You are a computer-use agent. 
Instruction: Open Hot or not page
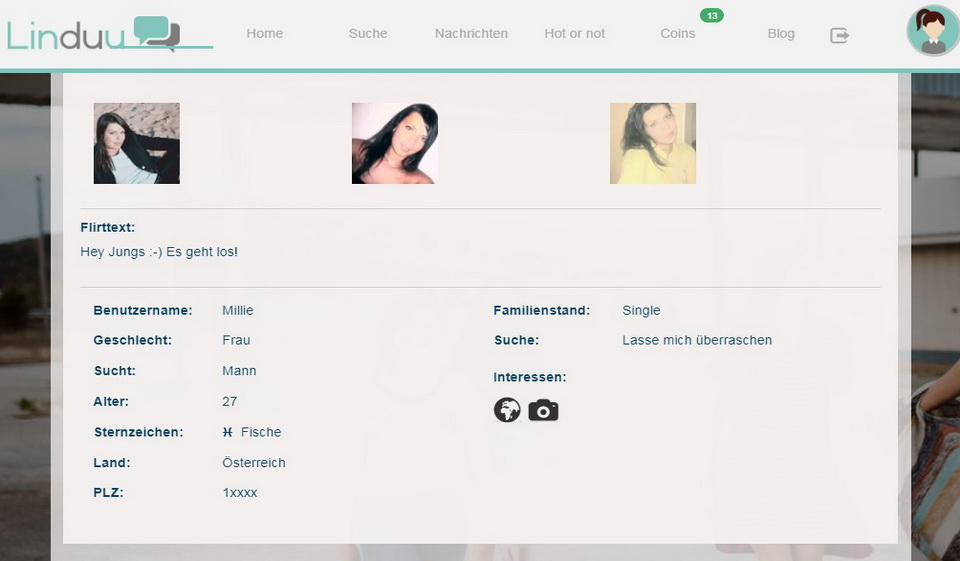(575, 34)
